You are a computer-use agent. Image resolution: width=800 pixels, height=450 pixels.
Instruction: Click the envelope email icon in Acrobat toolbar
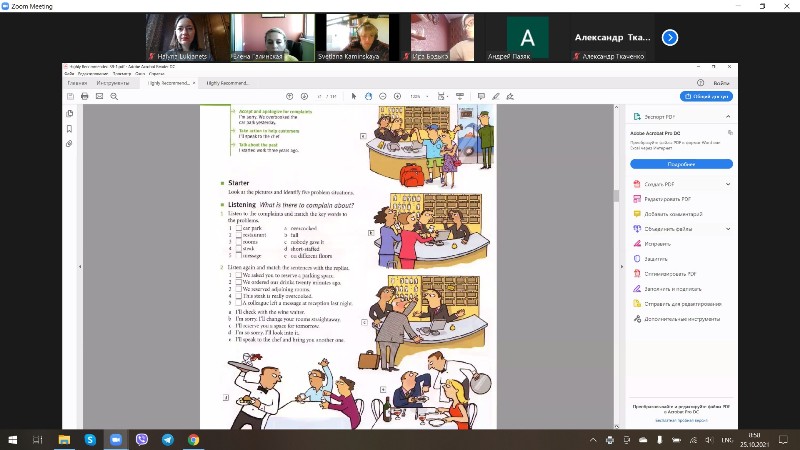coord(99,96)
